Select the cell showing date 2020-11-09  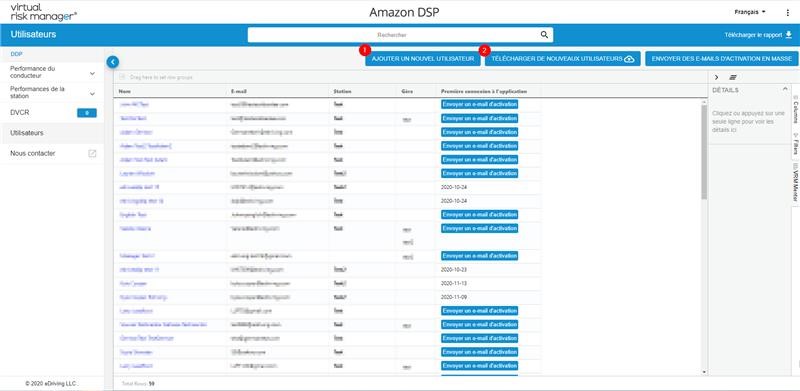click(x=454, y=297)
